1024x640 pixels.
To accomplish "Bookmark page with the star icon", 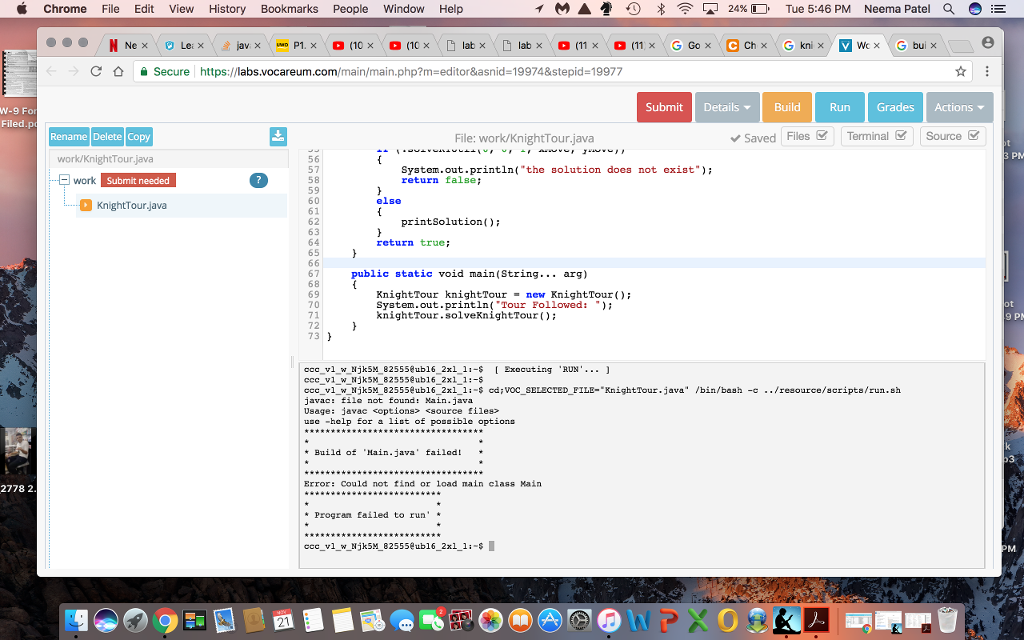I will pyautogui.click(x=961, y=72).
